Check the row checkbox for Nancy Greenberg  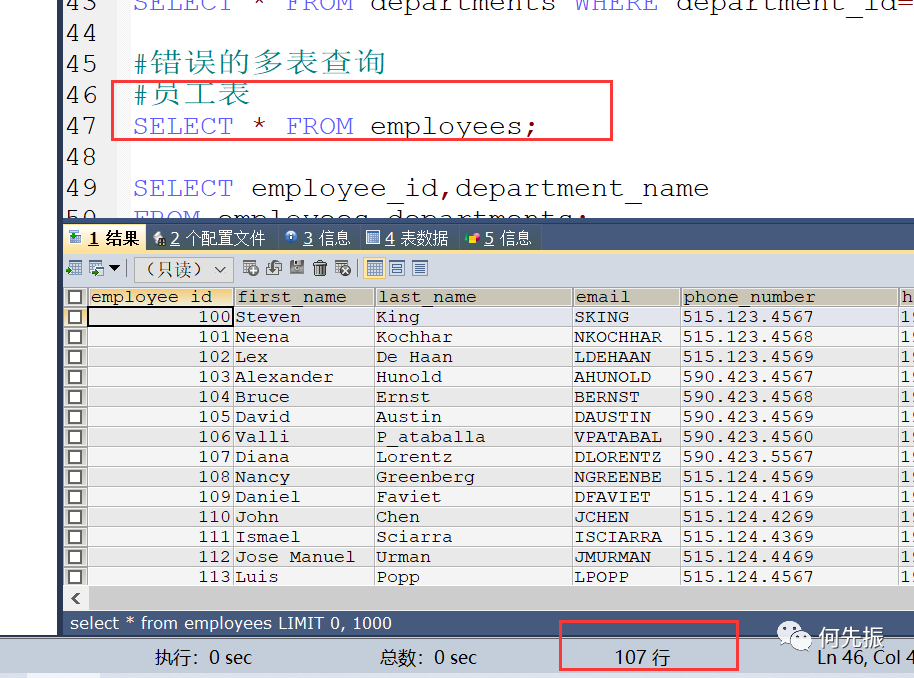pos(75,476)
